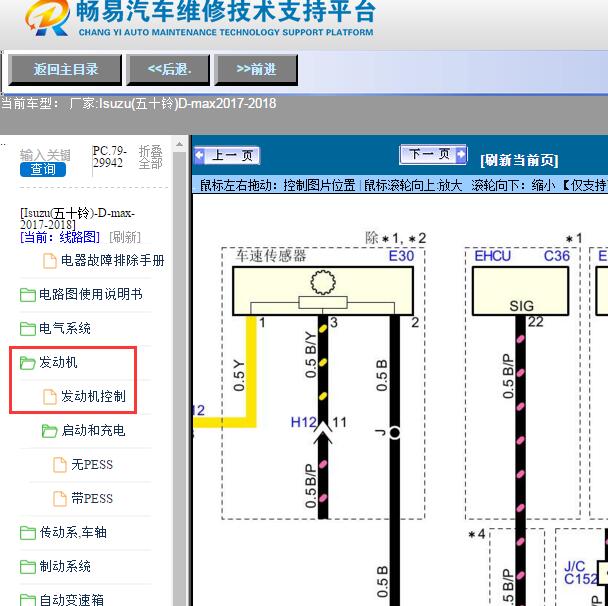The width and height of the screenshot is (608, 606).
Task: Click the page icon beside 带PESS
Action: [x=60, y=499]
